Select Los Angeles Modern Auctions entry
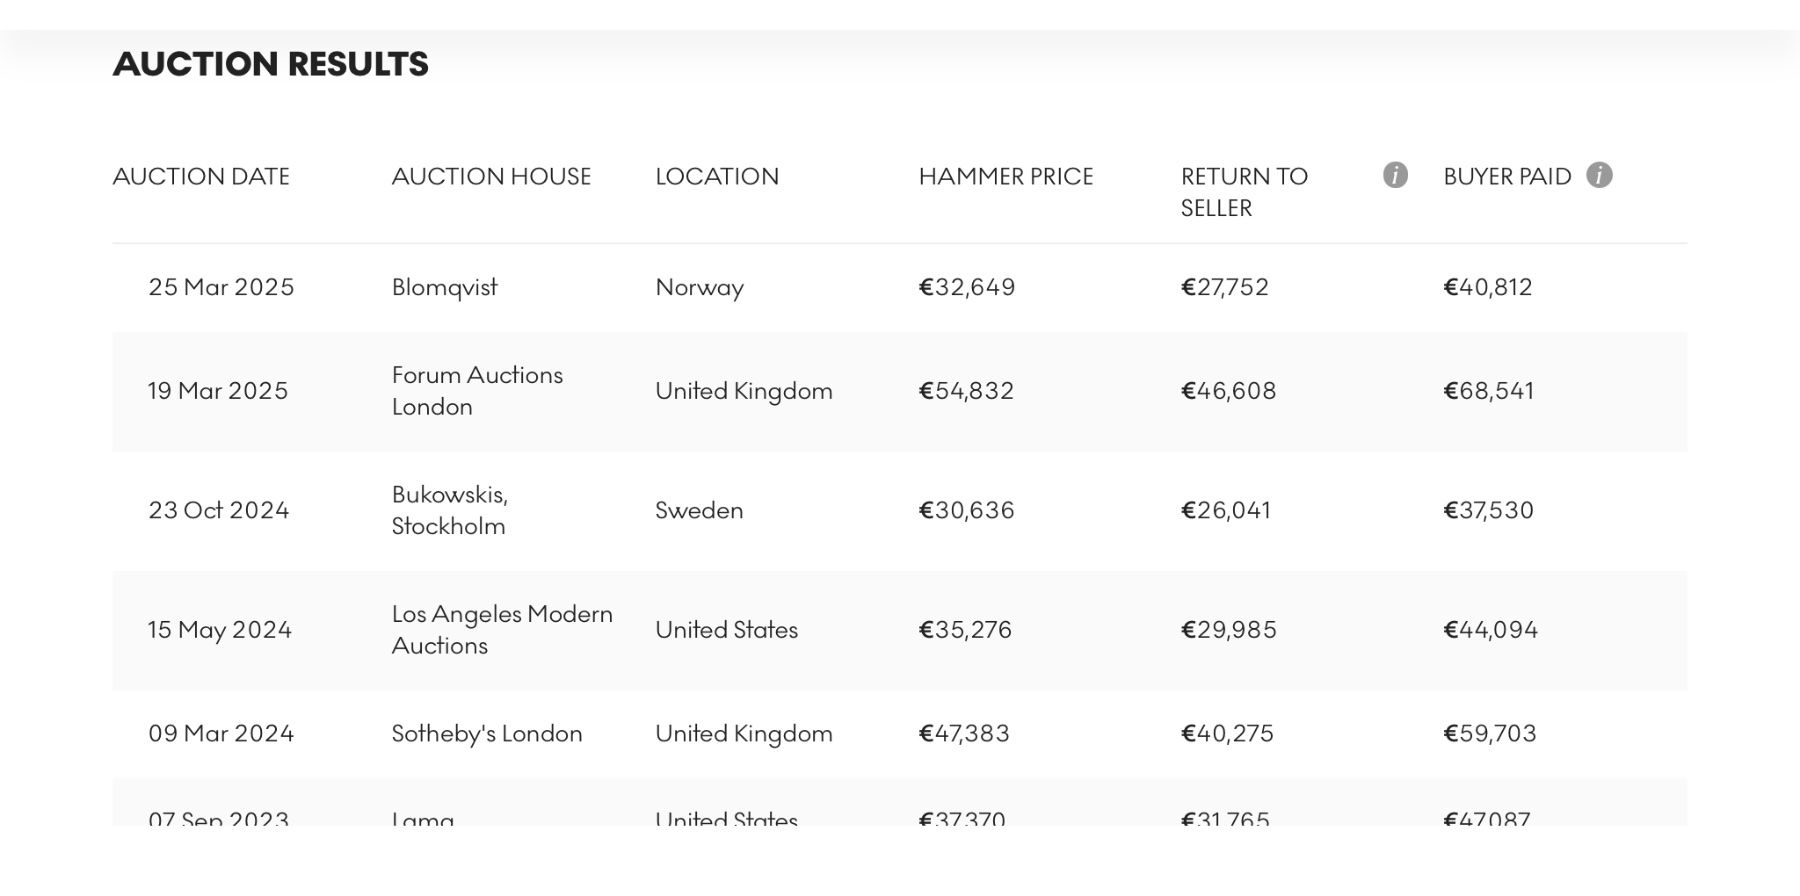 pyautogui.click(x=502, y=630)
